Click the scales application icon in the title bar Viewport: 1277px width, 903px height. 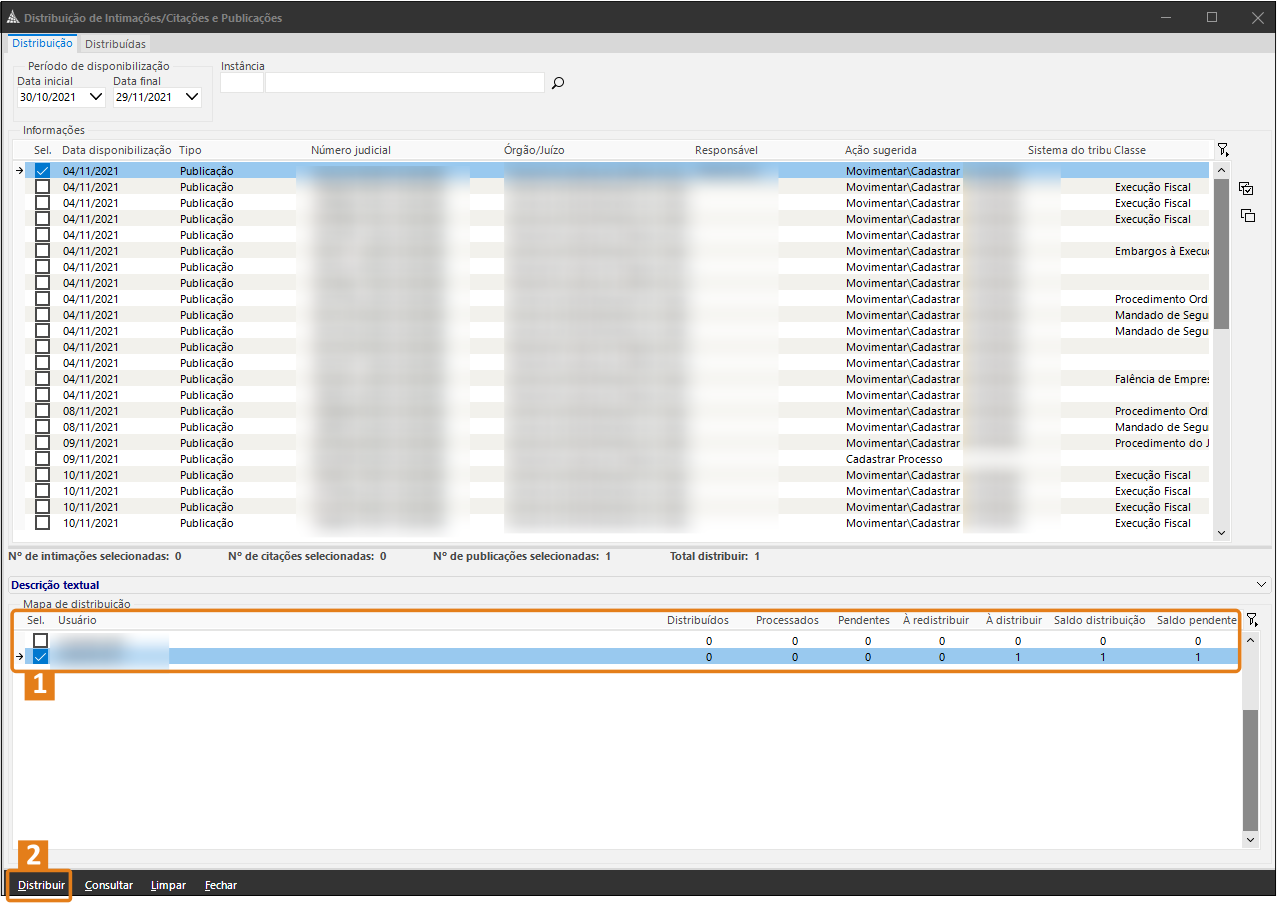pyautogui.click(x=14, y=17)
